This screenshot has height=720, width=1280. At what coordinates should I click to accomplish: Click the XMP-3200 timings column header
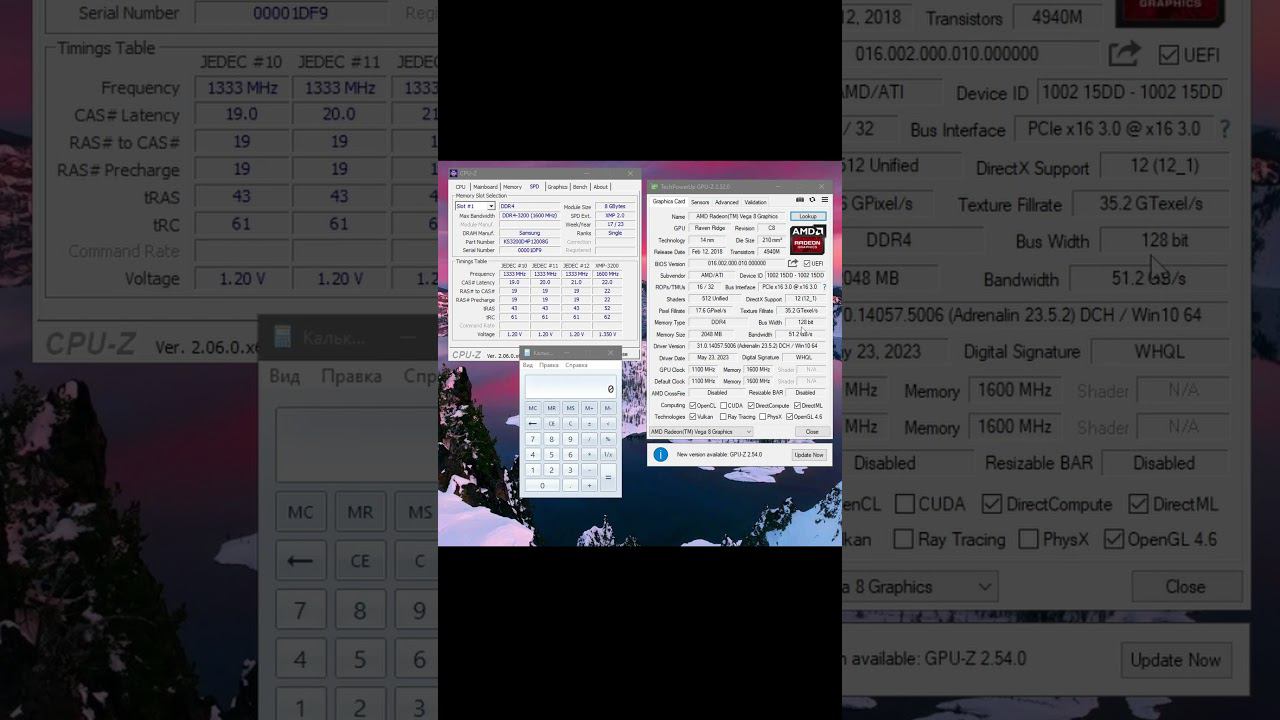(606, 266)
